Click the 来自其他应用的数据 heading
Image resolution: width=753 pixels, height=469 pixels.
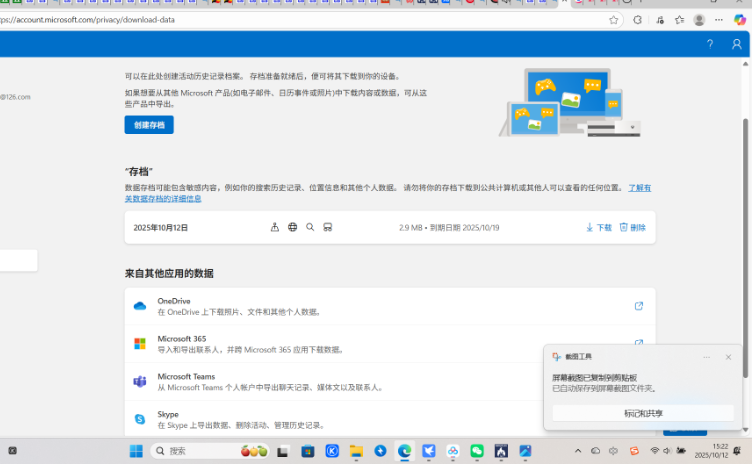pos(169,274)
